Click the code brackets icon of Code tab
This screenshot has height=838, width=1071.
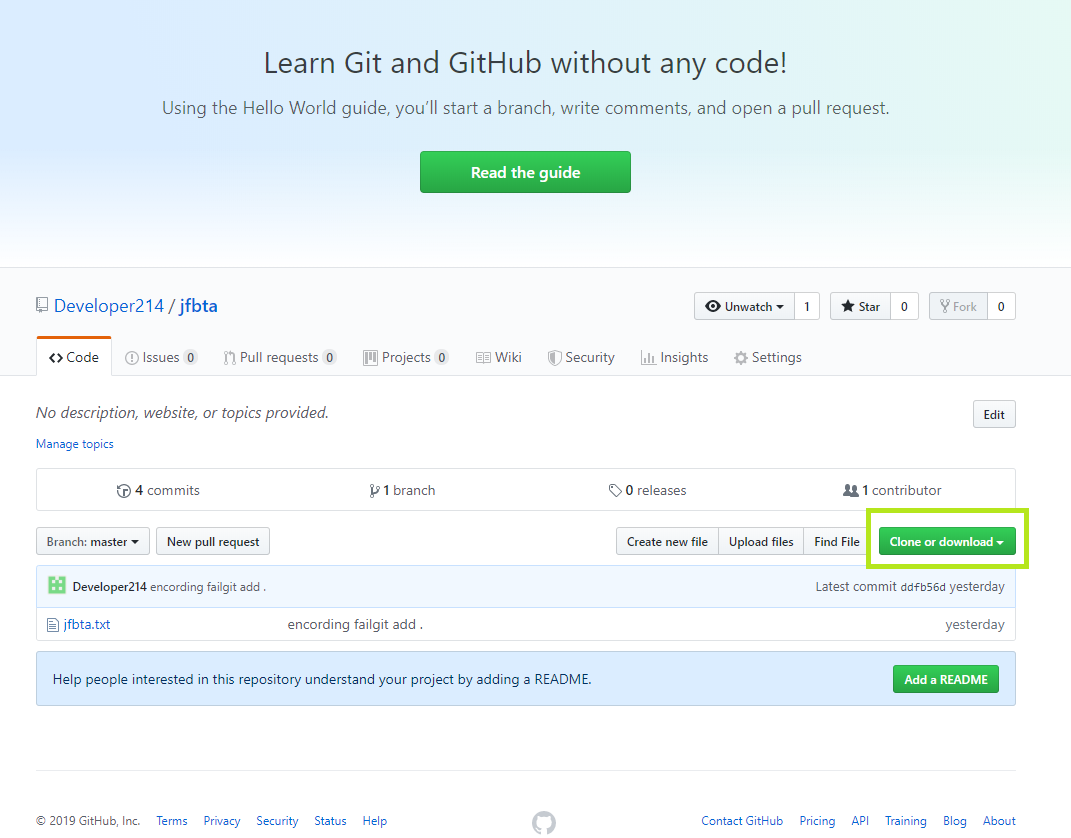pyautogui.click(x=56, y=358)
